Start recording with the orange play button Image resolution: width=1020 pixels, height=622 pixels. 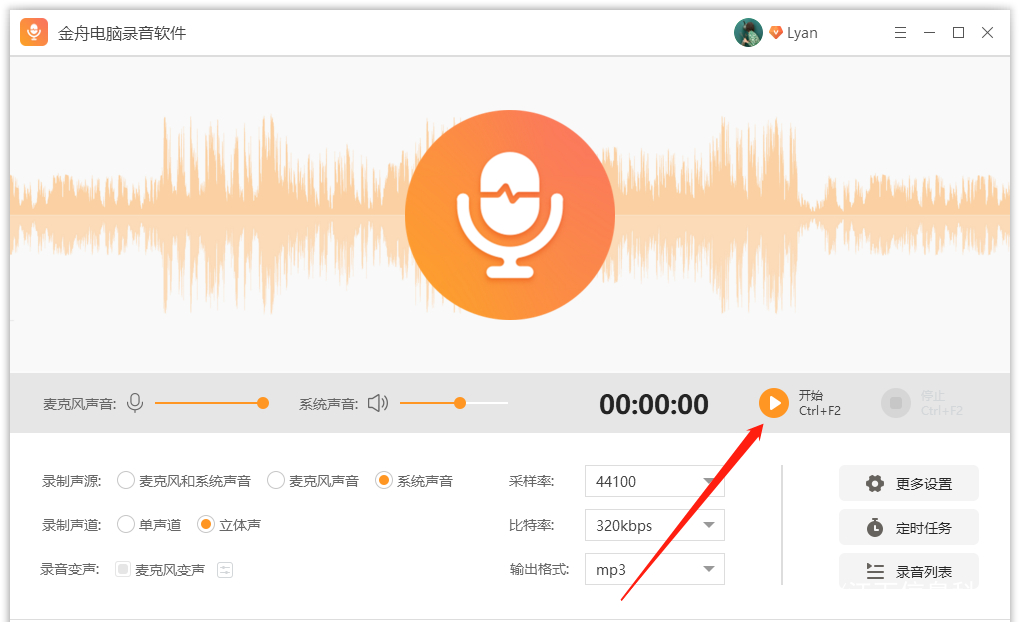point(773,403)
